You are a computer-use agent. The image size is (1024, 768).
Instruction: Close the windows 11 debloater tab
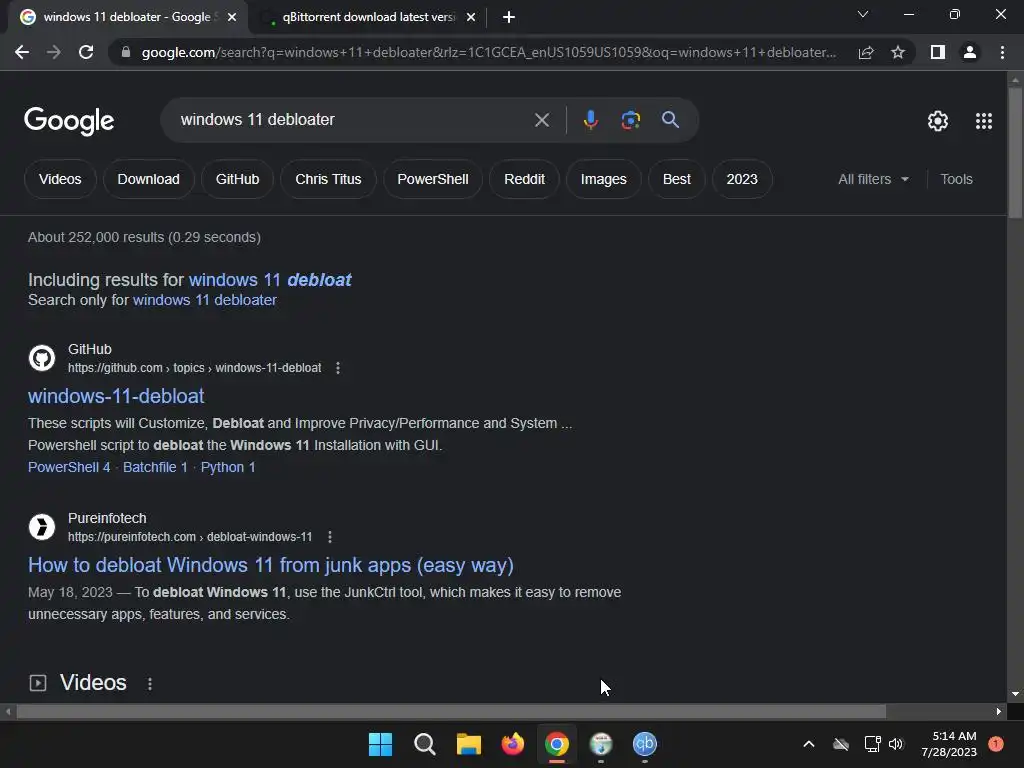pos(232,17)
